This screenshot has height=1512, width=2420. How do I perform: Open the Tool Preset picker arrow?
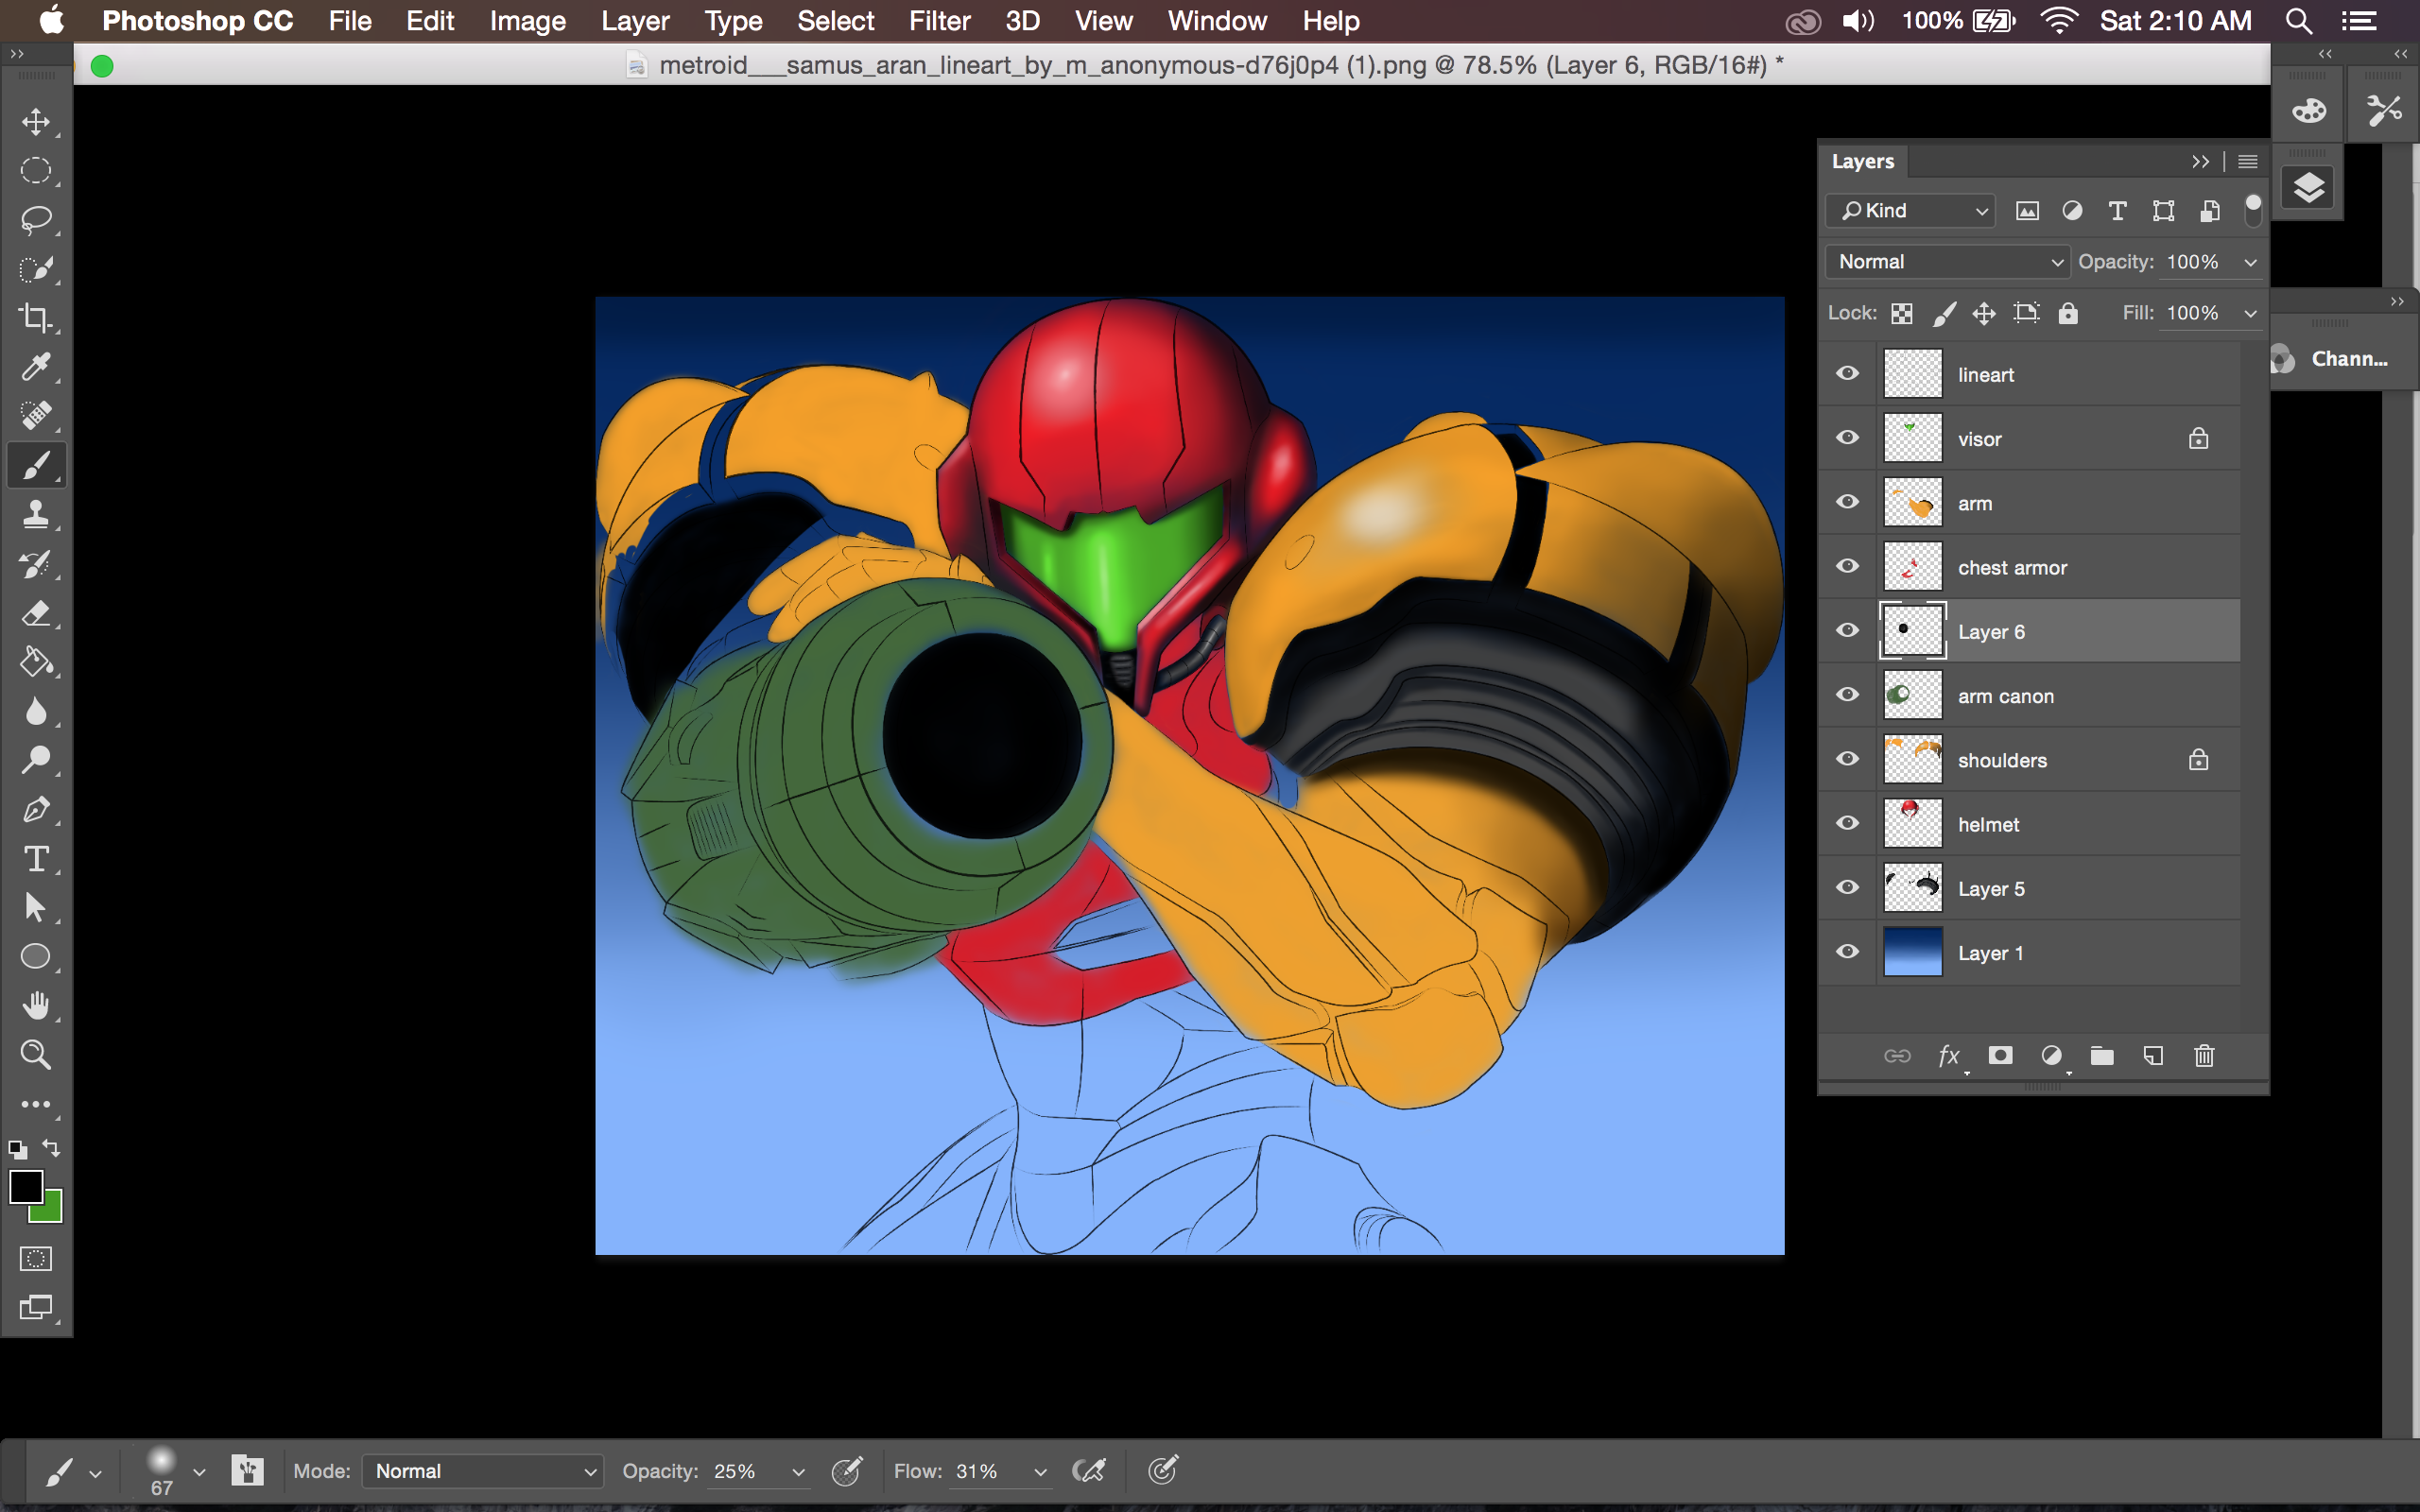pos(95,1473)
